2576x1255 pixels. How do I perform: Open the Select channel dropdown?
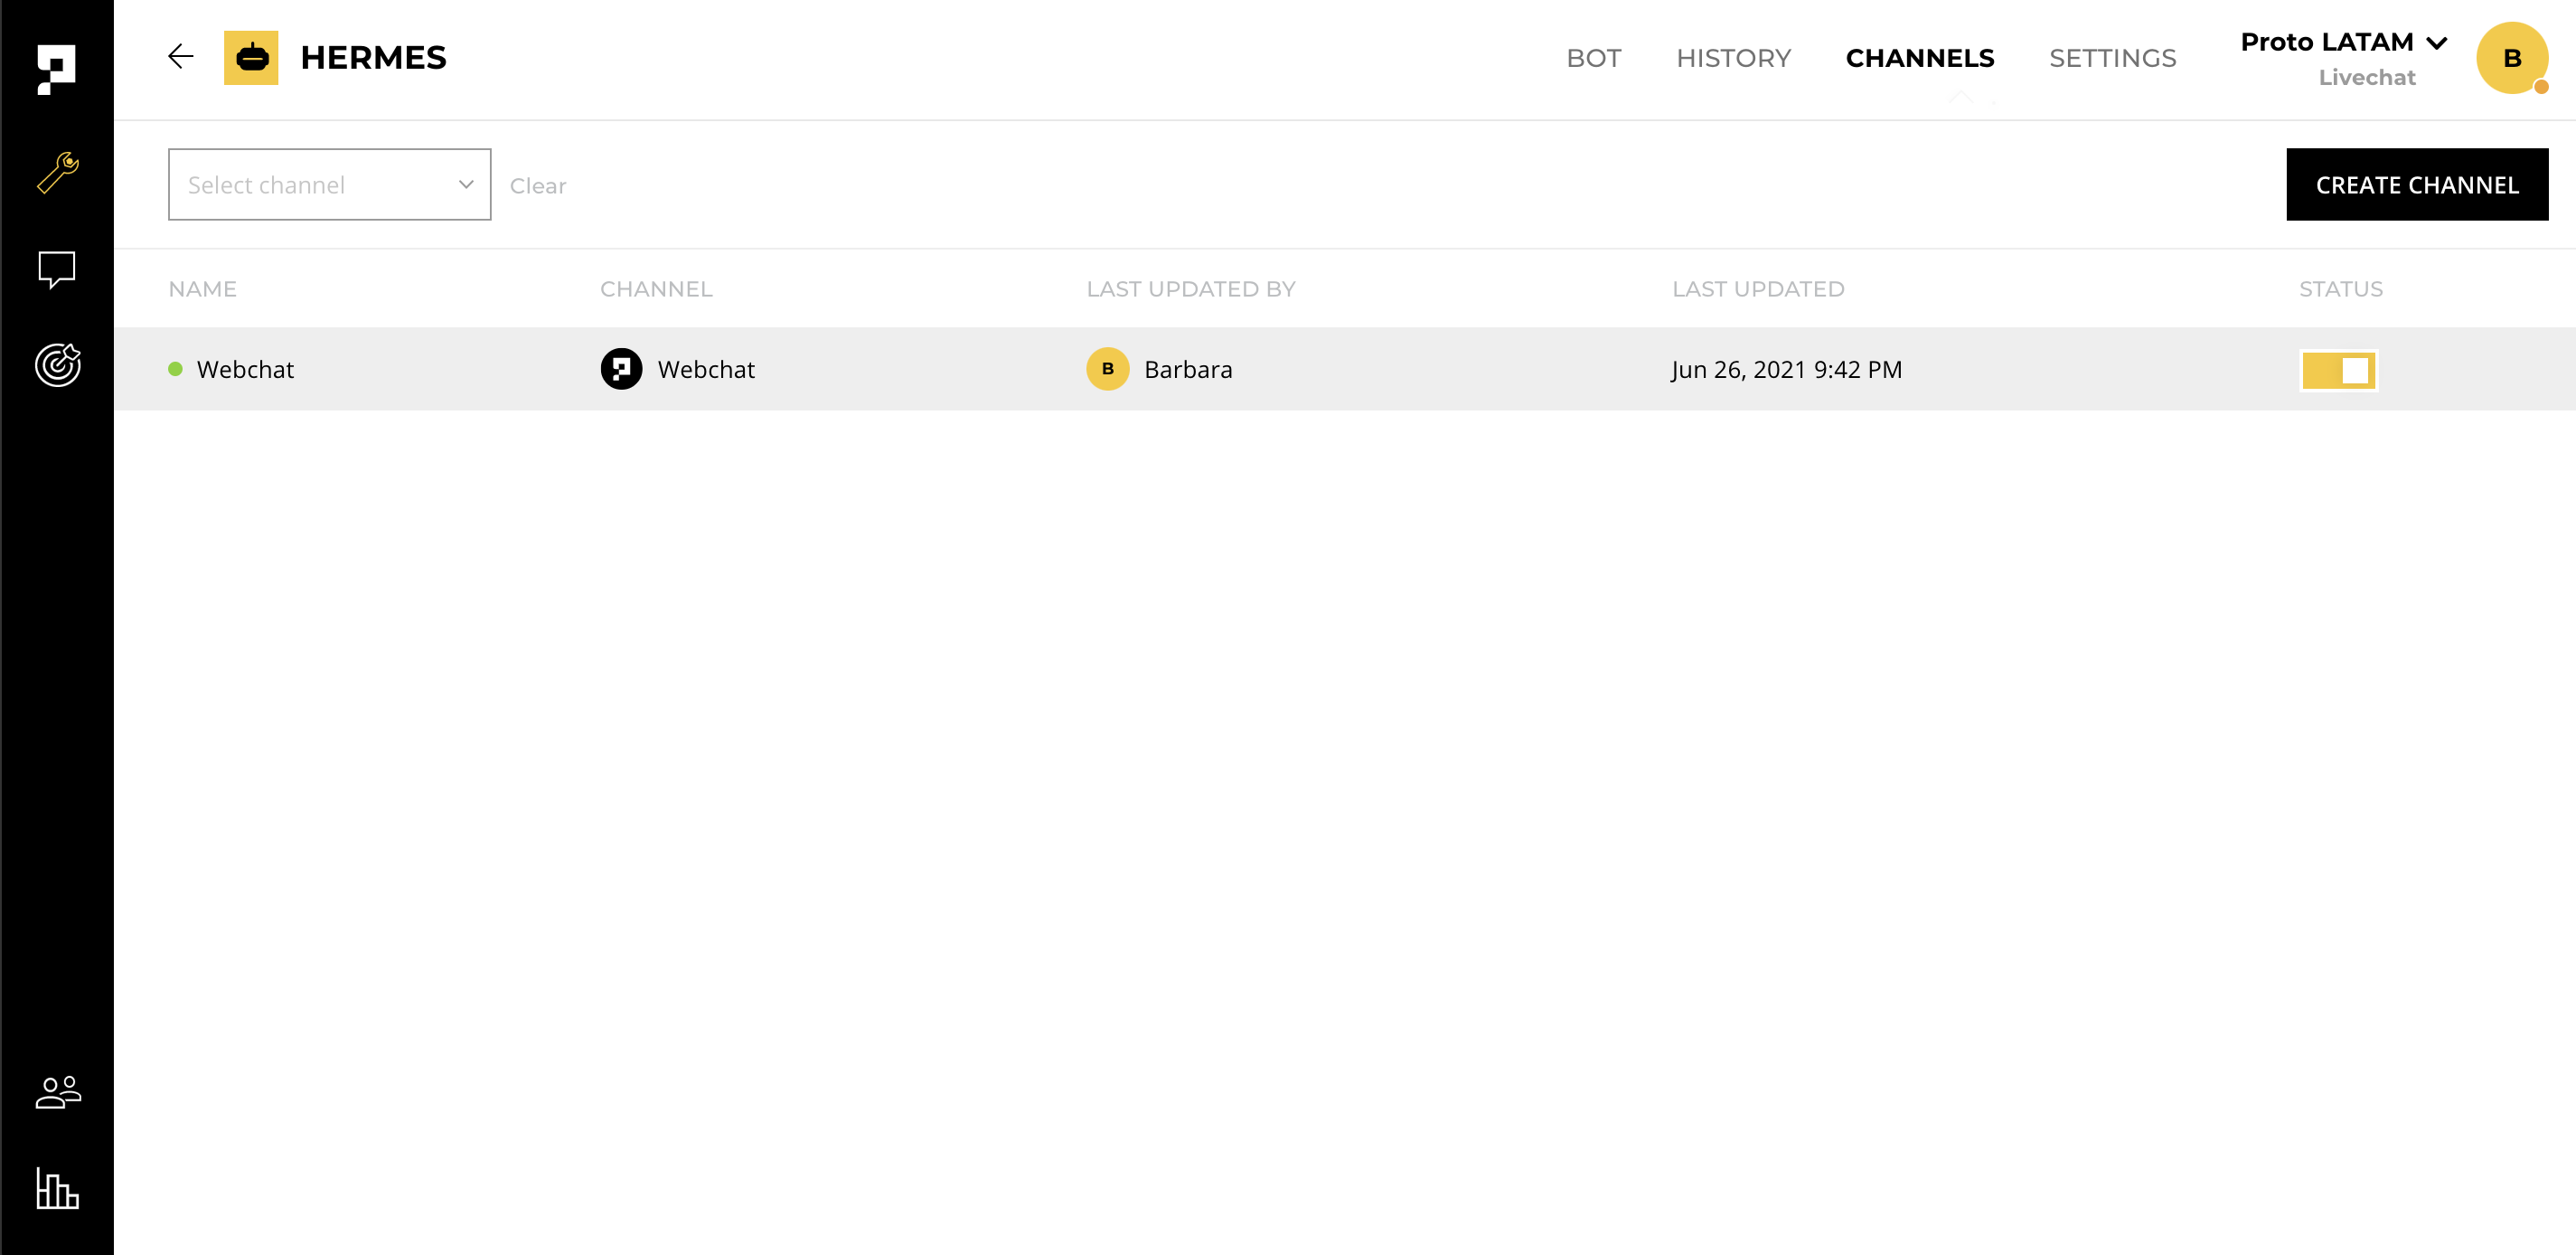(329, 185)
